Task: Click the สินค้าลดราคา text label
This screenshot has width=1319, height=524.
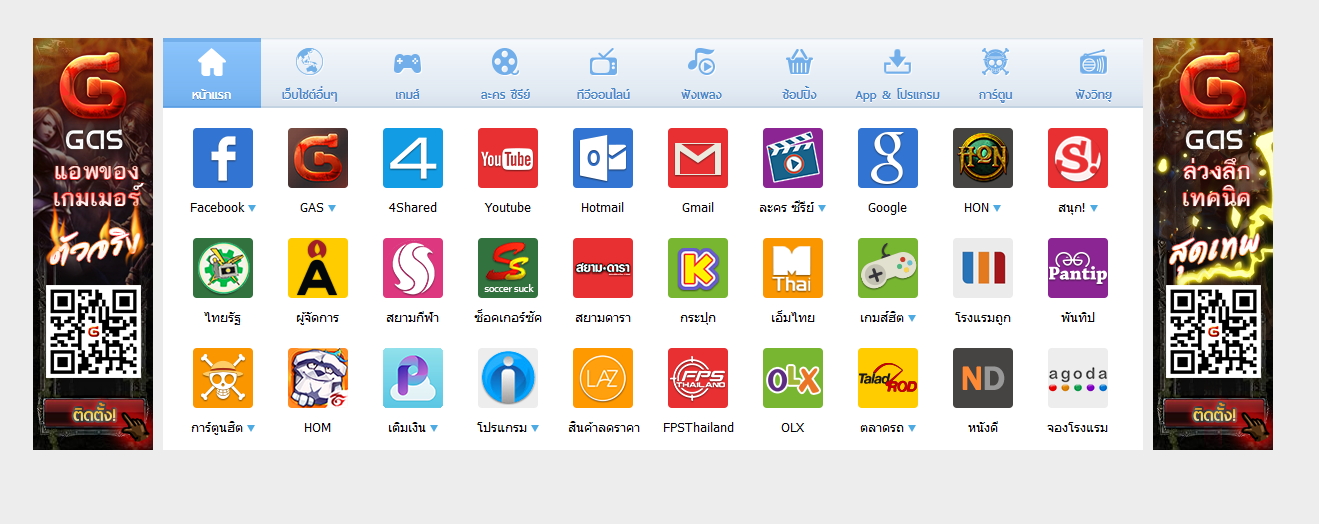Action: pyautogui.click(x=603, y=428)
